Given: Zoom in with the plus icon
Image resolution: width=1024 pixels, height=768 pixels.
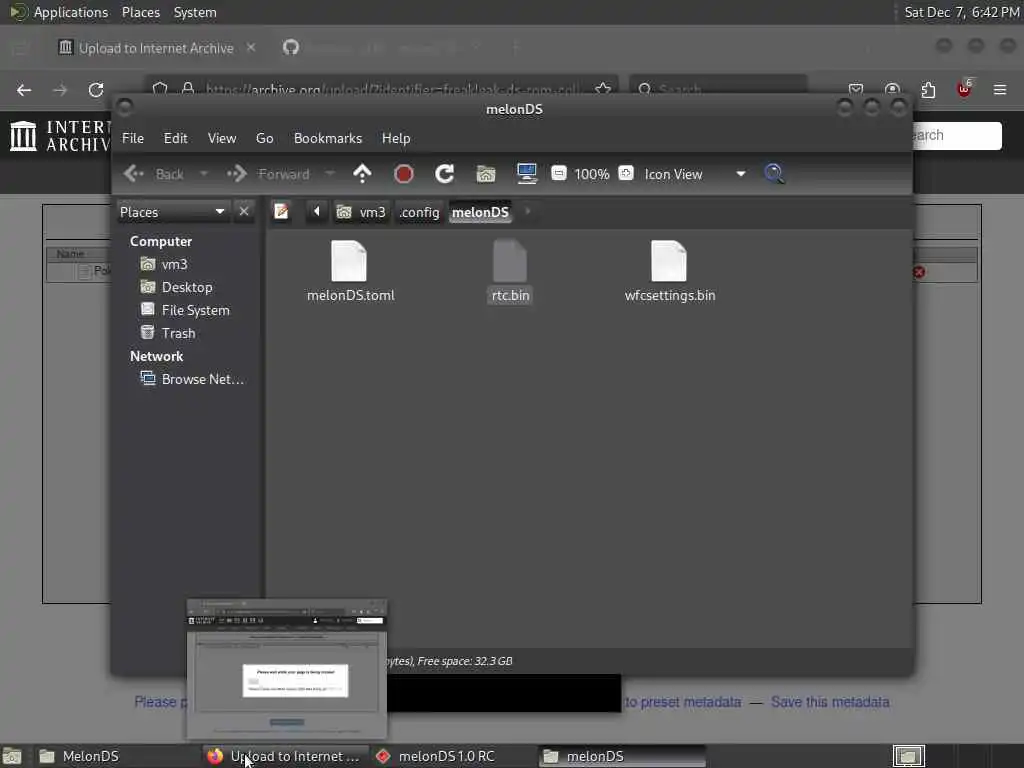Looking at the screenshot, I should pos(626,173).
